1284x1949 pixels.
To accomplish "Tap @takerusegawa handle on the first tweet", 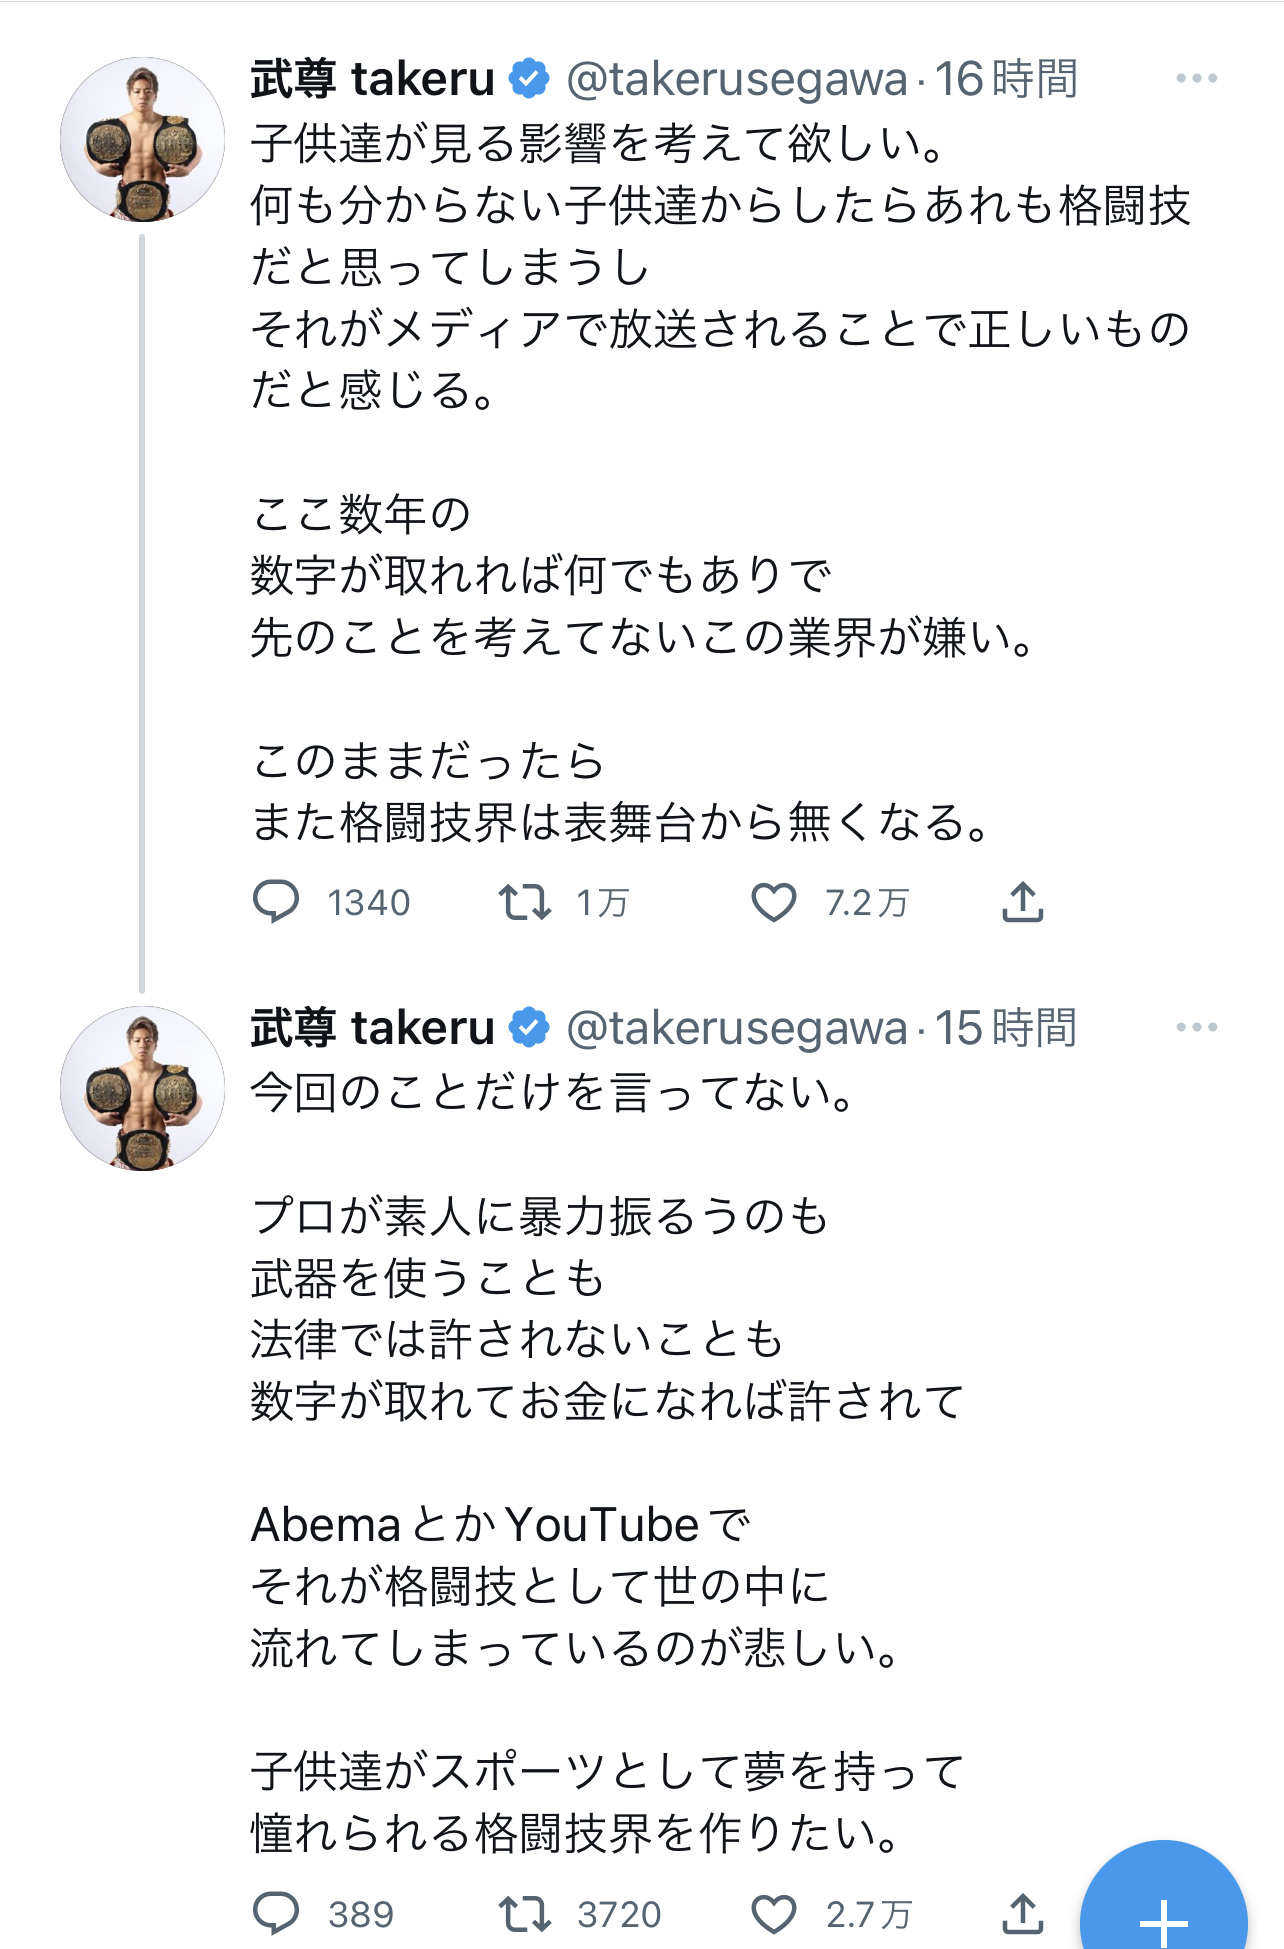I will click(x=737, y=79).
